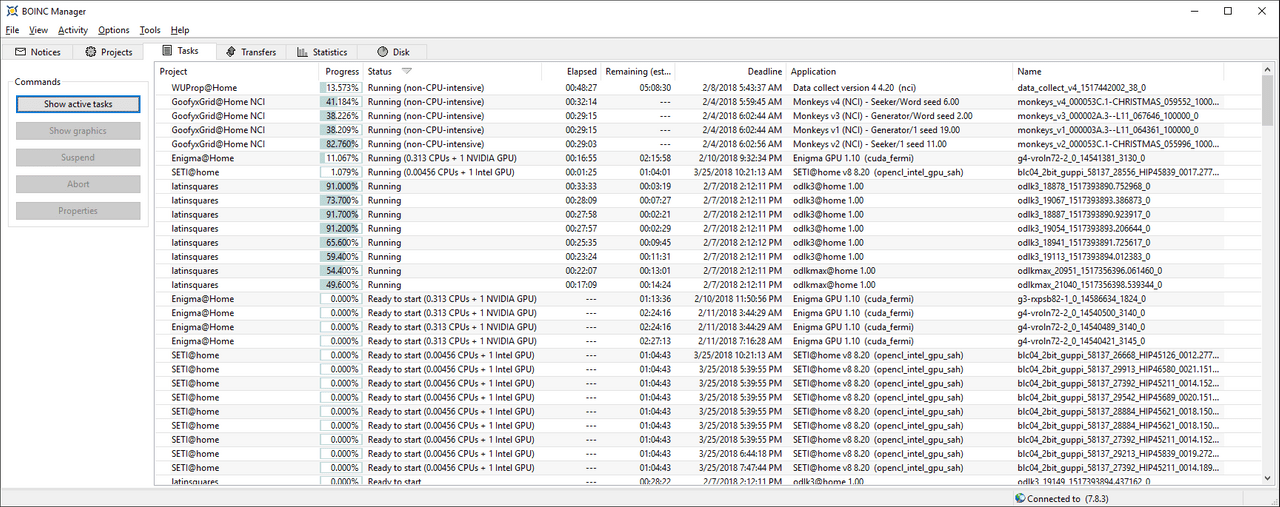The height and width of the screenshot is (507, 1280).
Task: Click the Properties command button
Action: (x=78, y=211)
